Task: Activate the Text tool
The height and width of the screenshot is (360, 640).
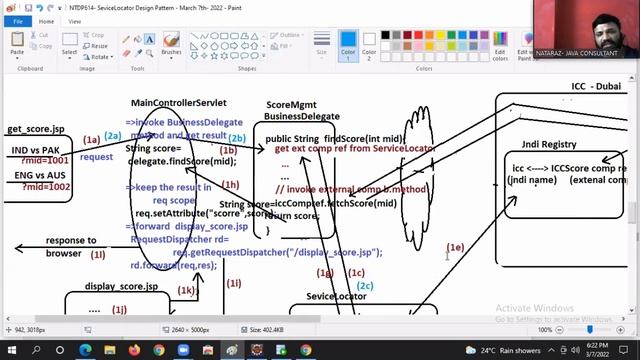Action: point(150,40)
